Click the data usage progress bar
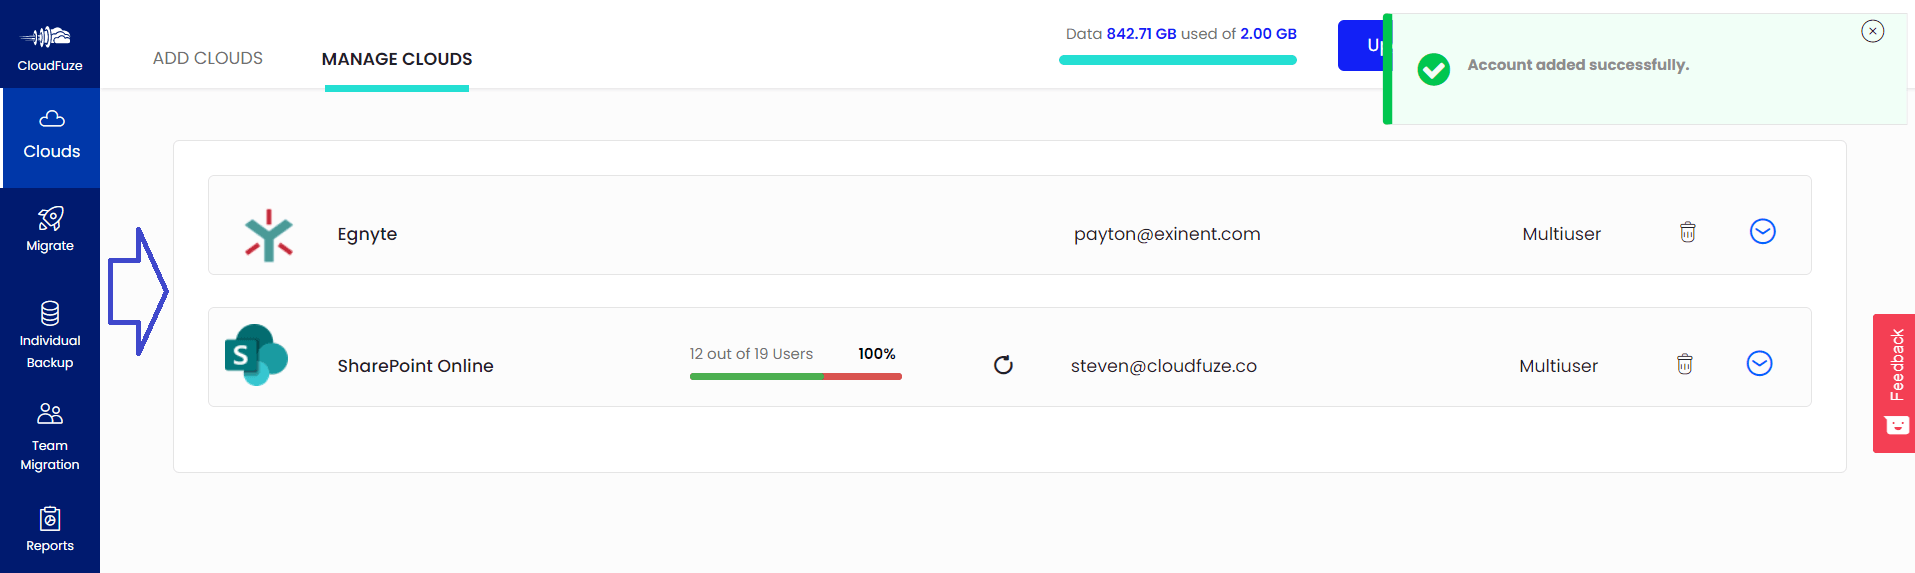The width and height of the screenshot is (1915, 573). 1178,60
